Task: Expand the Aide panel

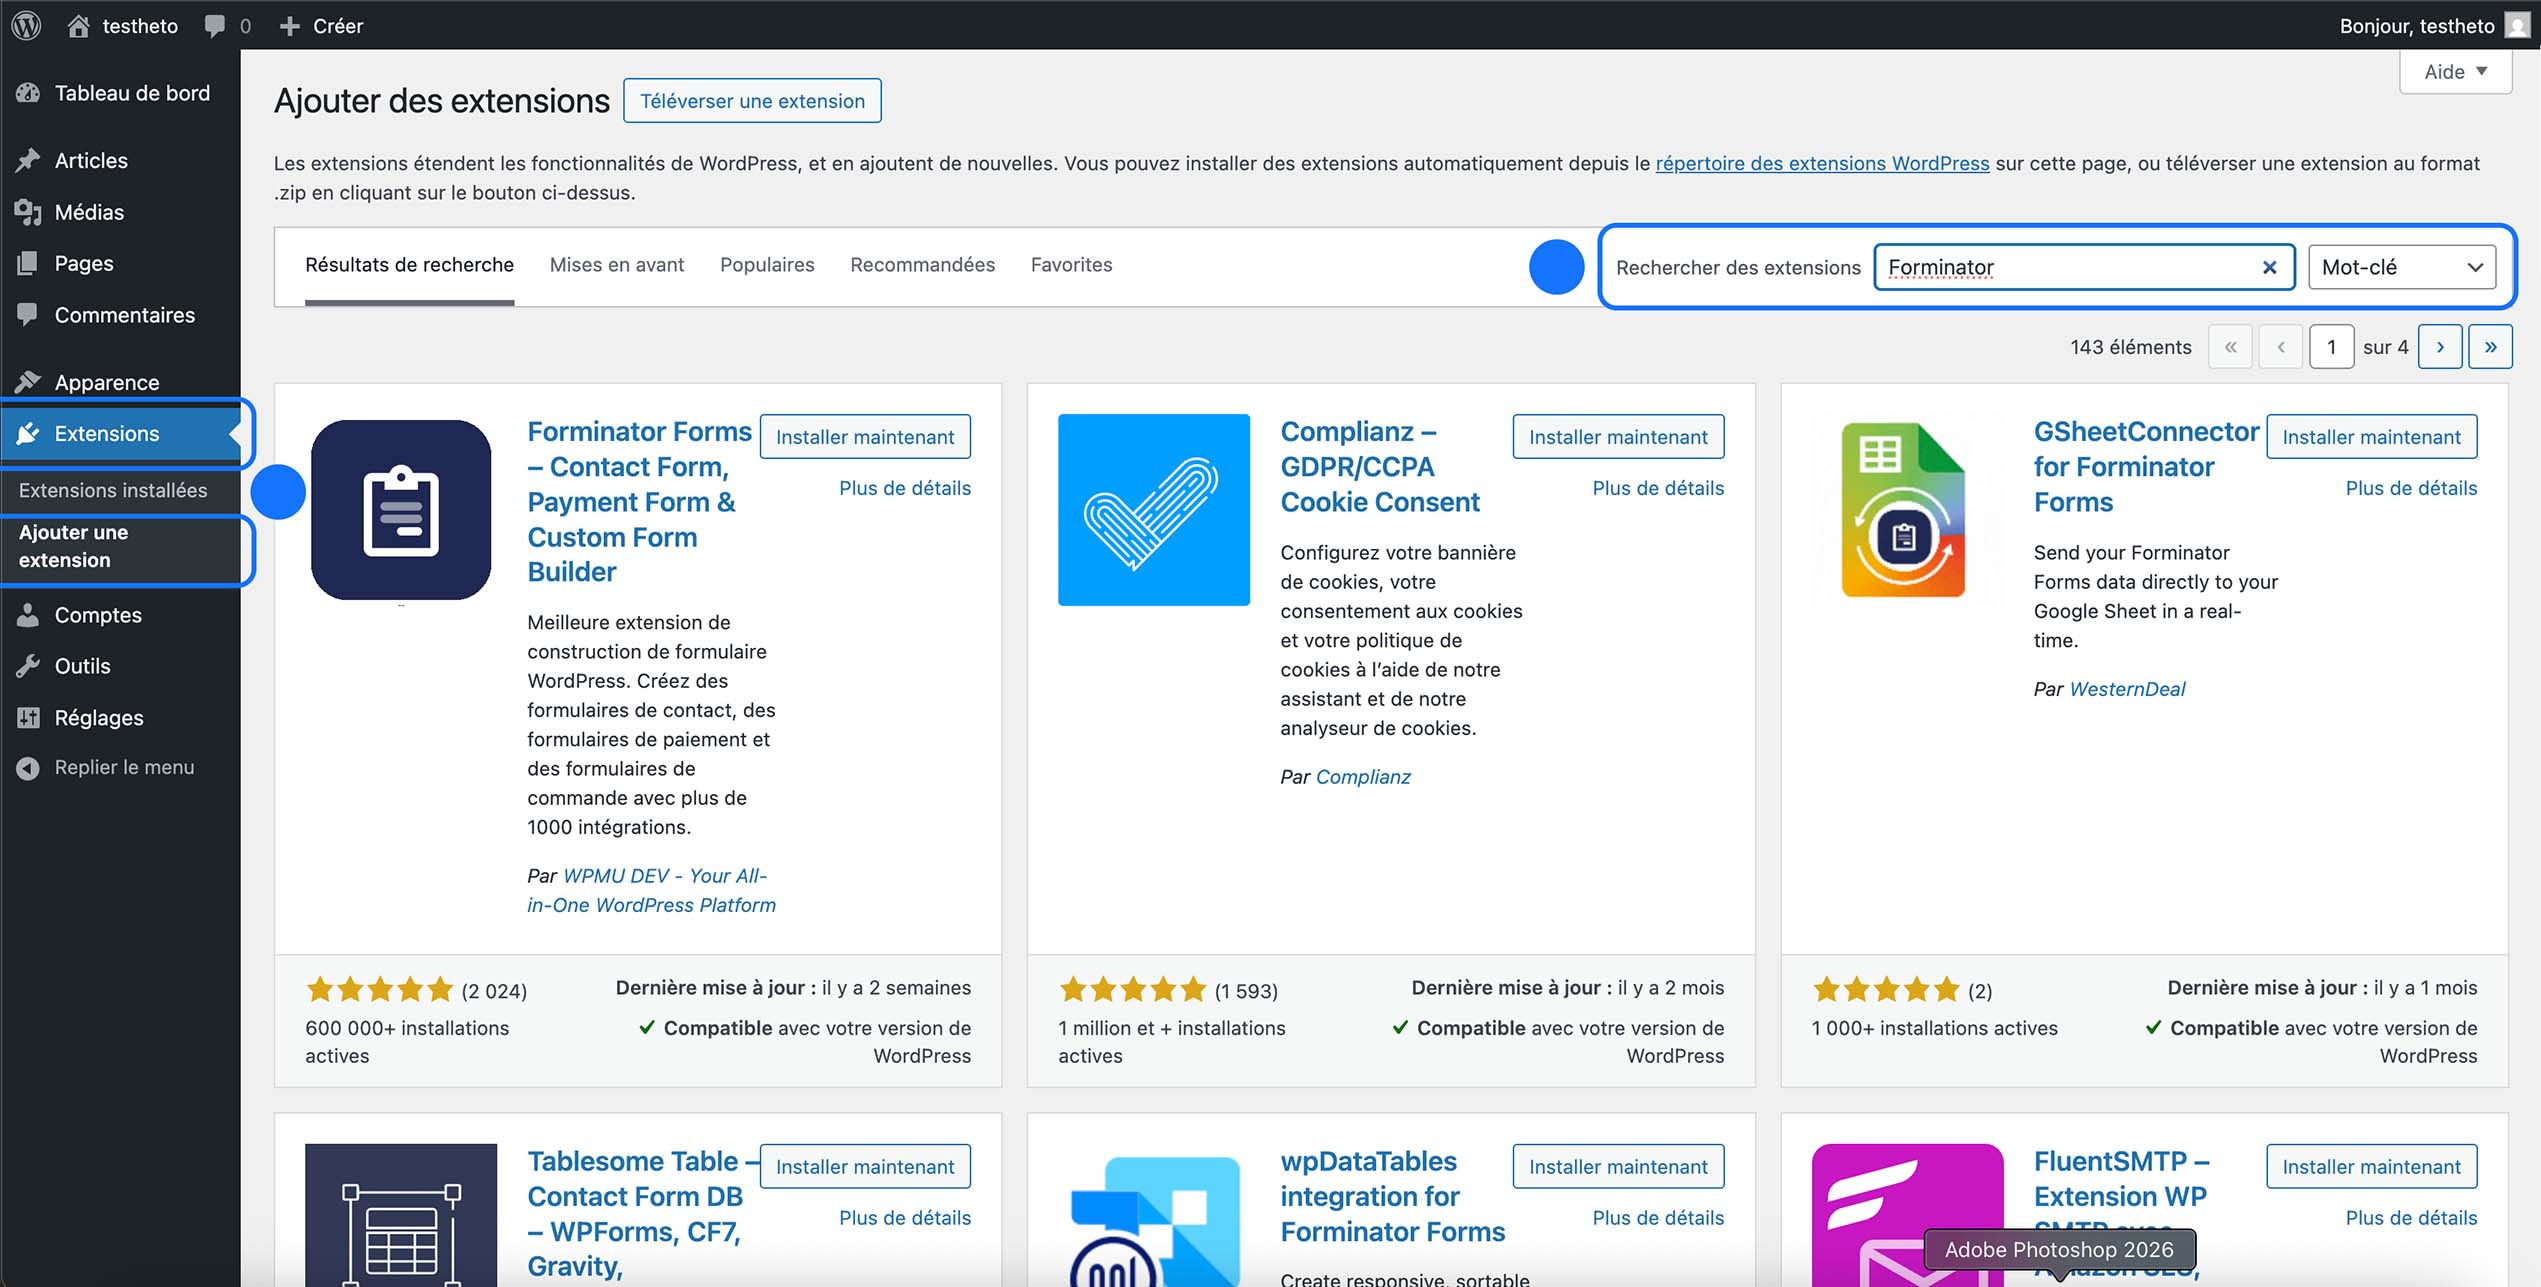Action: [2454, 70]
